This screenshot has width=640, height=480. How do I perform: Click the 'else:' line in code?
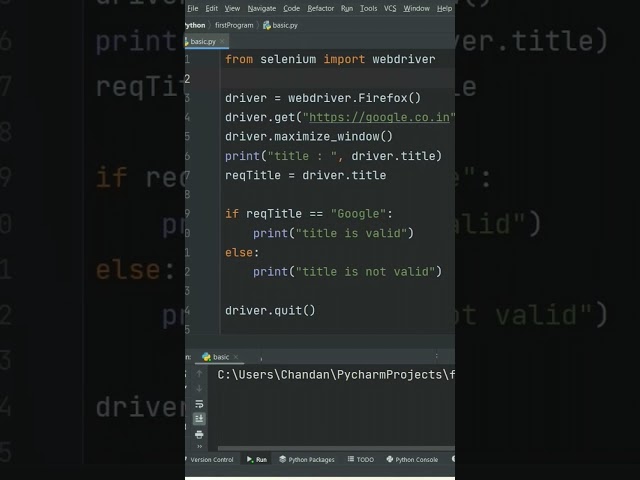tap(242, 253)
